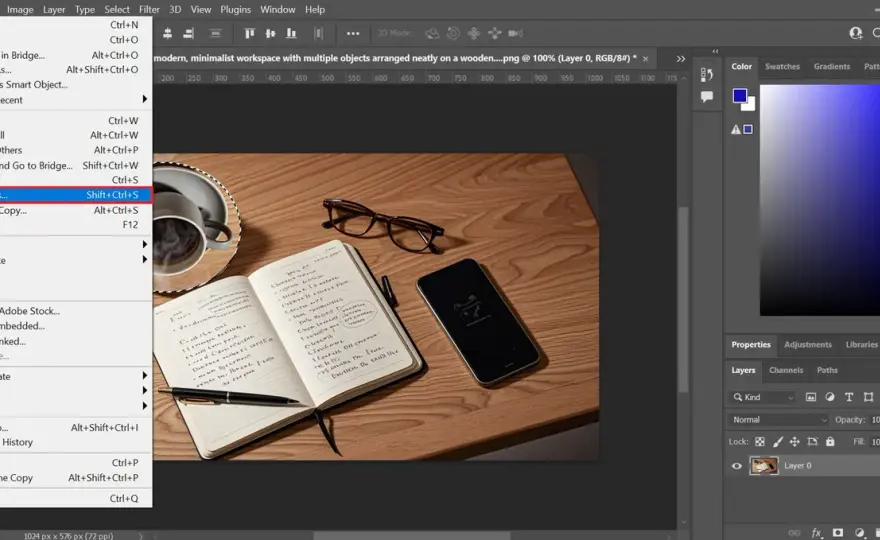Click the 3D camera scale icon
Viewport: 880px width, 540px height.
[515, 34]
